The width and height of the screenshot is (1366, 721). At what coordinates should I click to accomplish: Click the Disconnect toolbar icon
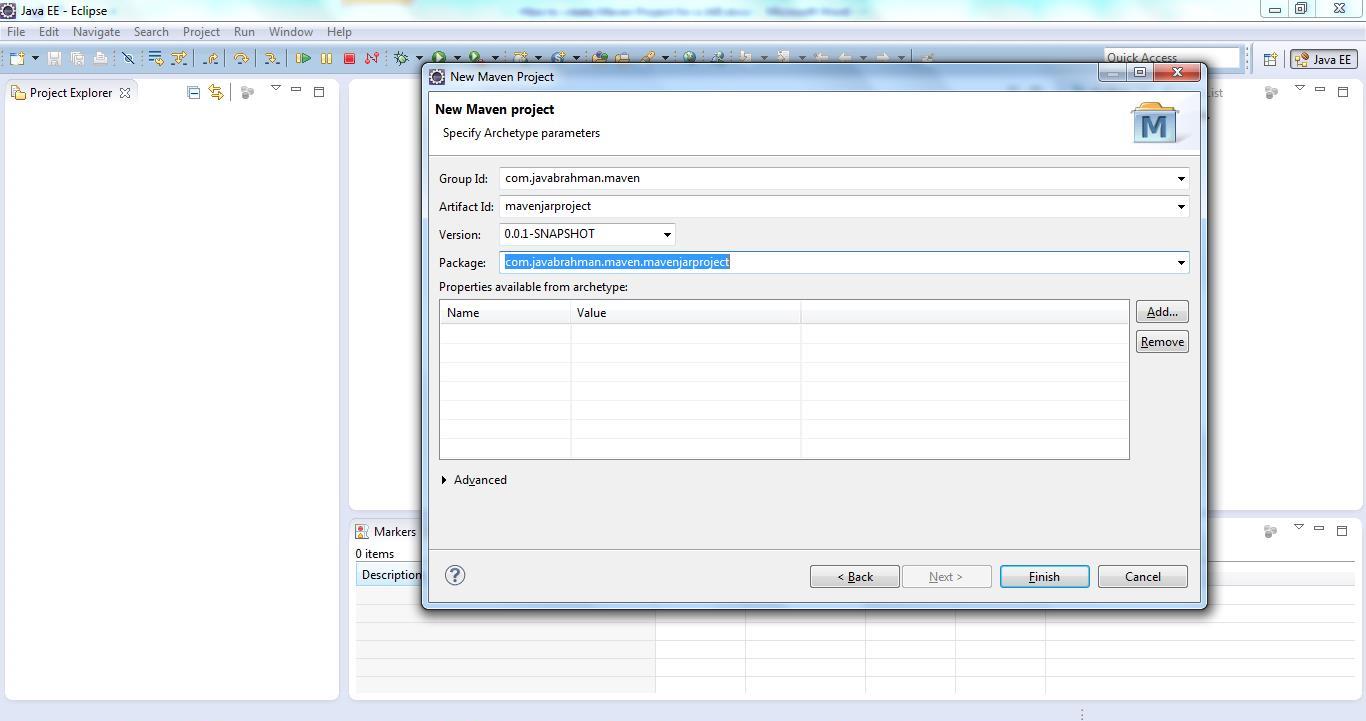(372, 58)
